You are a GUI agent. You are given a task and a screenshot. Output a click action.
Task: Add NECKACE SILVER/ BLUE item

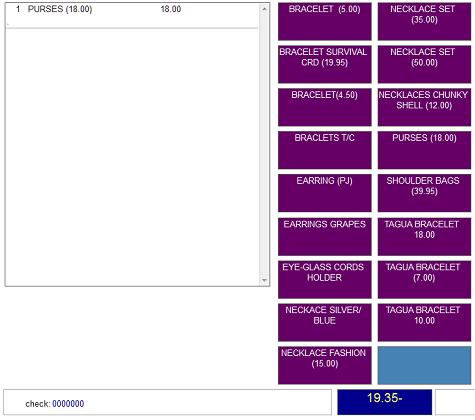(x=325, y=322)
